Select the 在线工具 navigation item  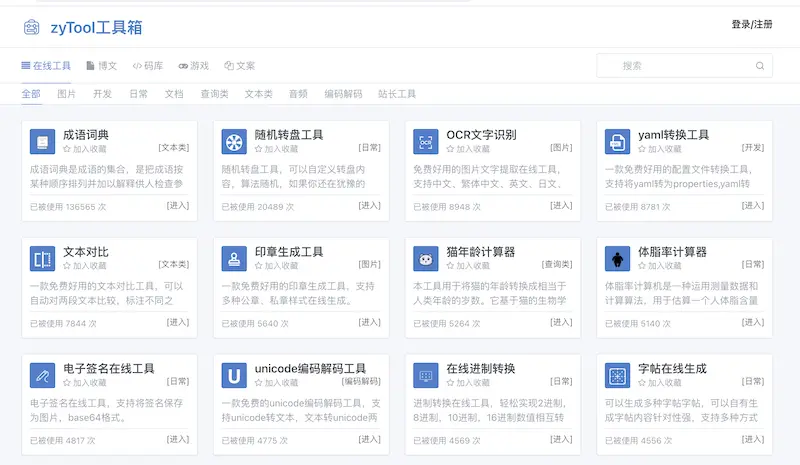point(46,66)
